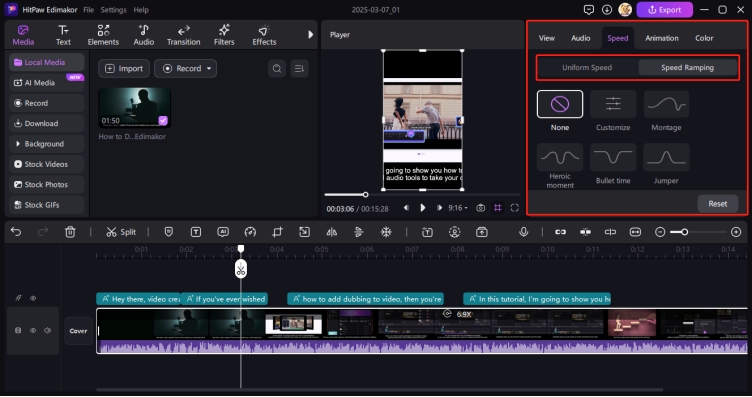This screenshot has width=752, height=397.
Task: Open the File menu
Action: [x=88, y=10]
